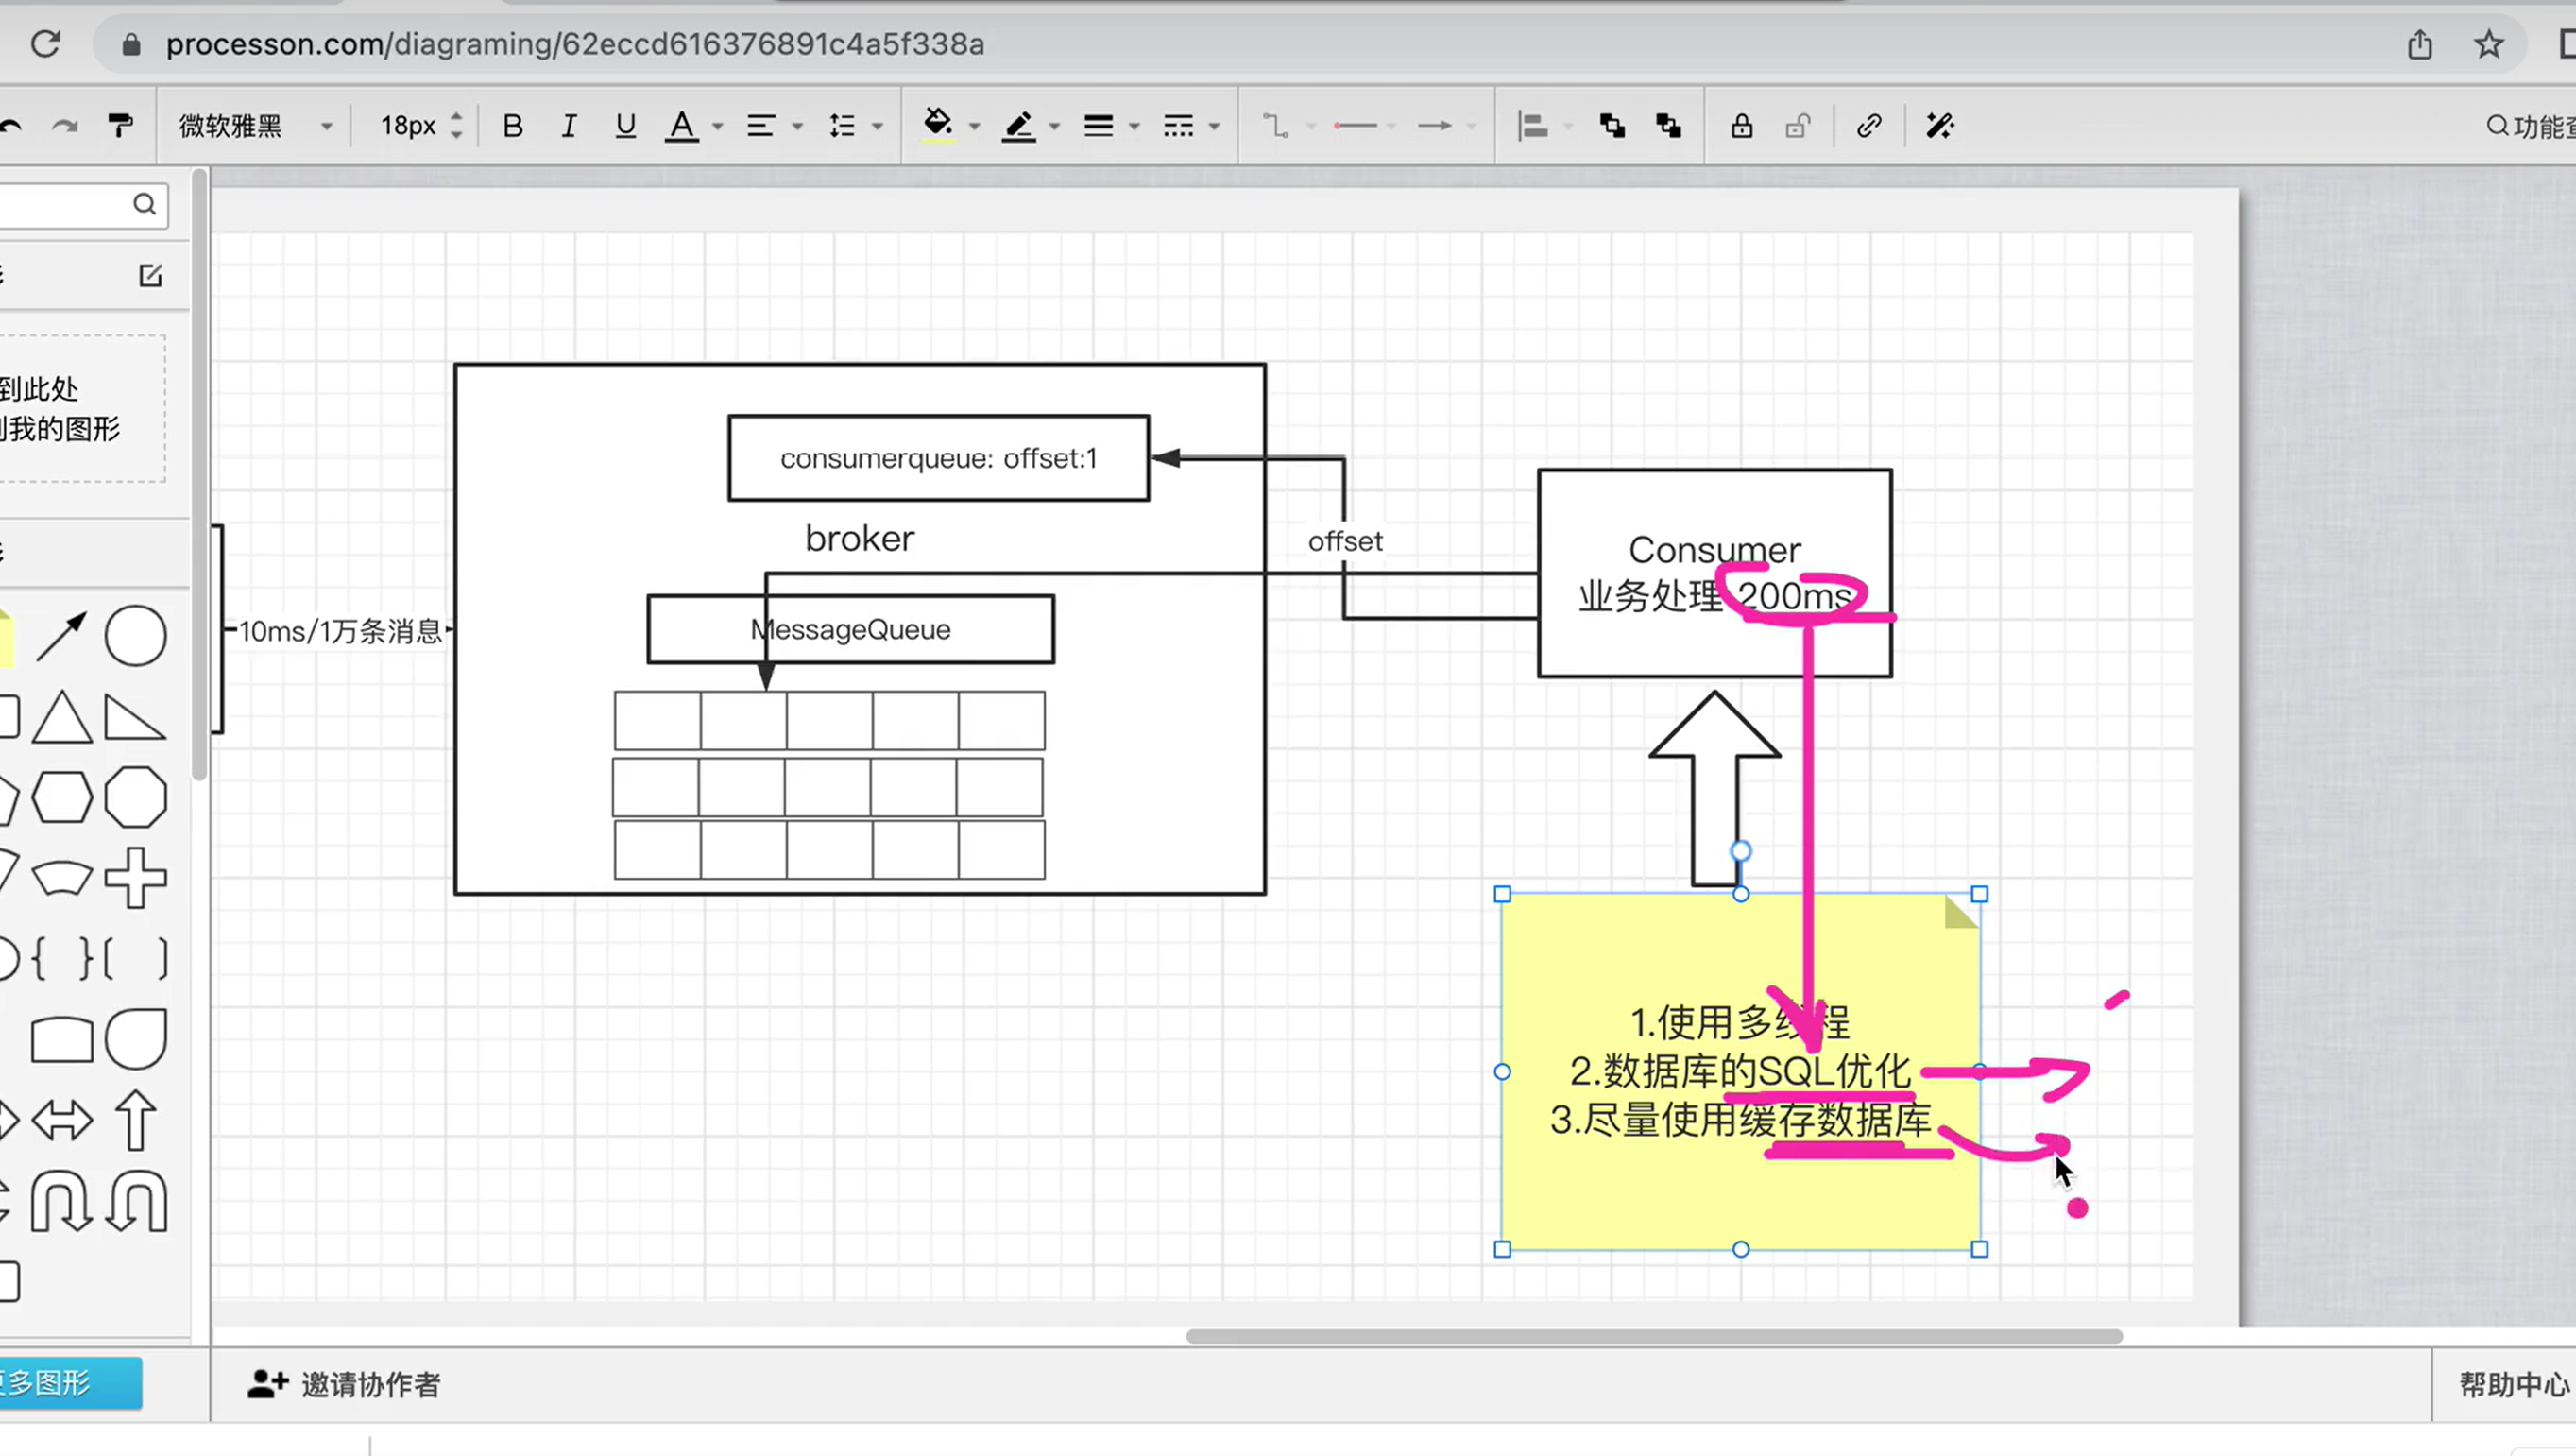Click the magic wand beautify icon

(1939, 126)
